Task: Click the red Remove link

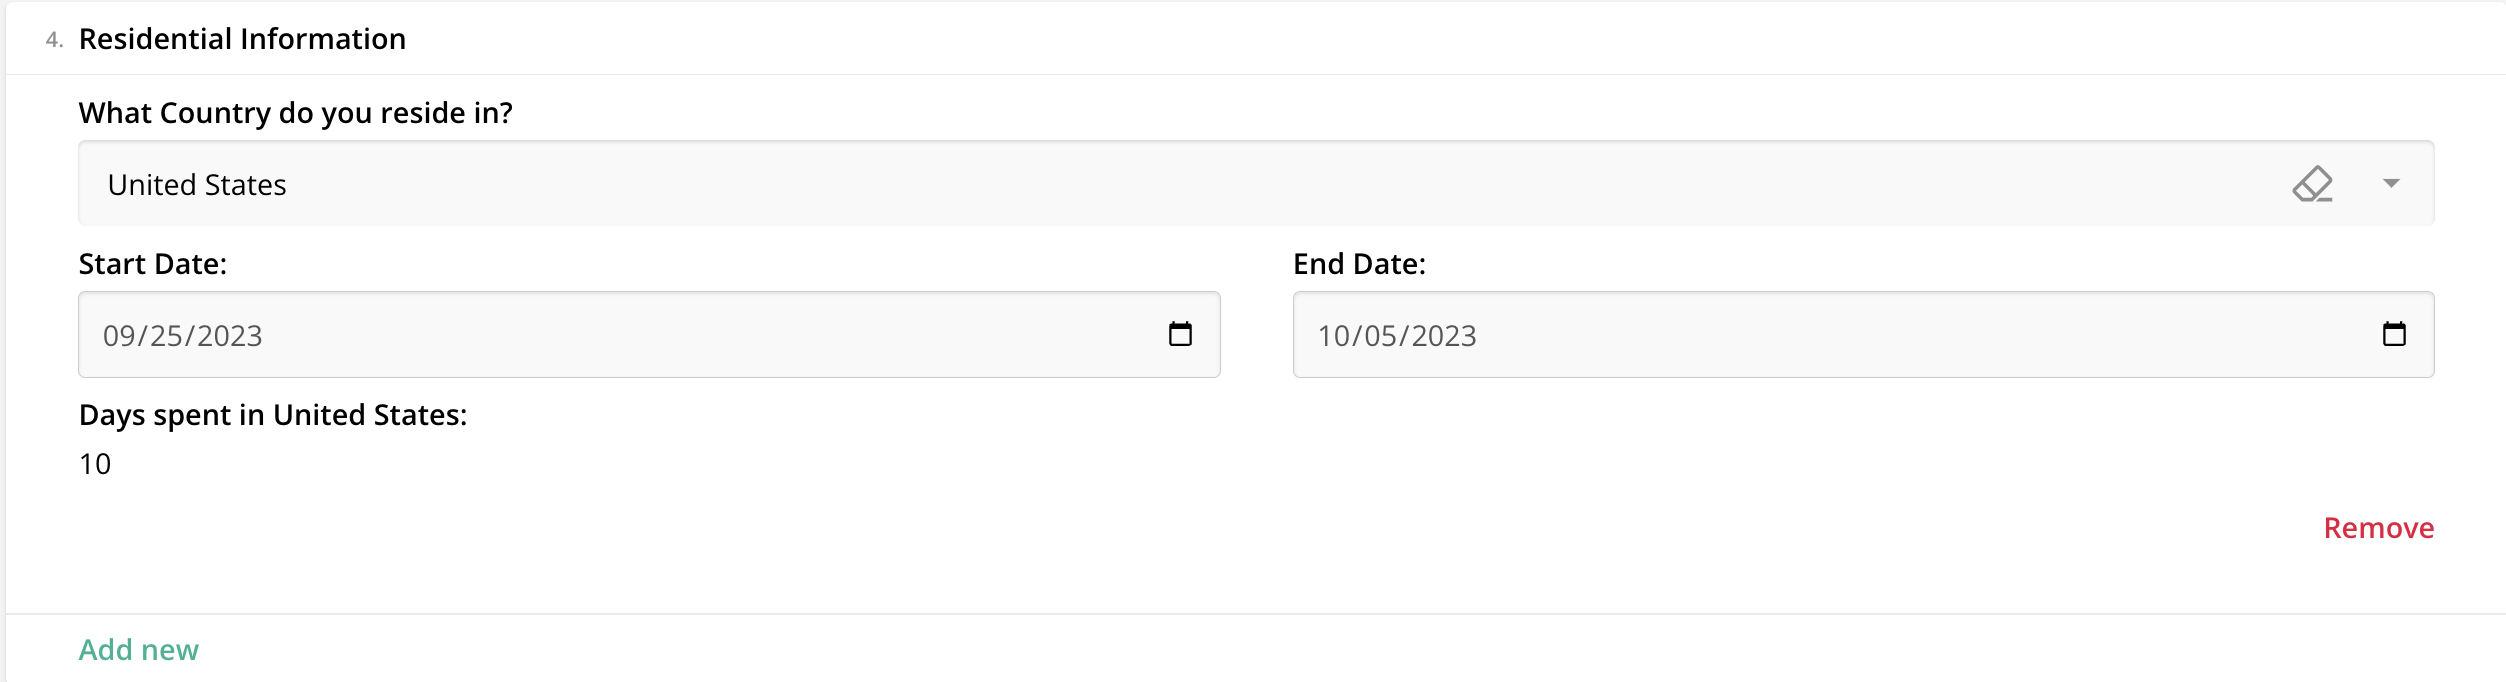Action: coord(2378,528)
